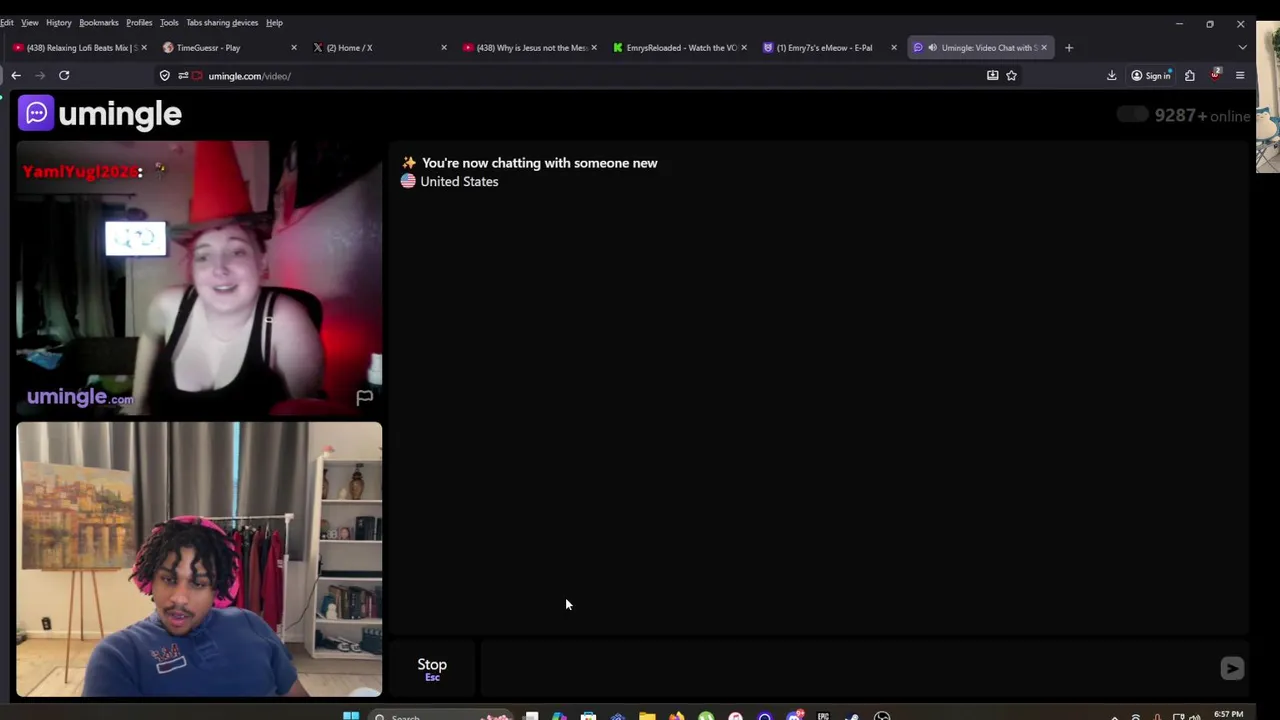List all tabs with the chevron dropdown

(x=1242, y=47)
